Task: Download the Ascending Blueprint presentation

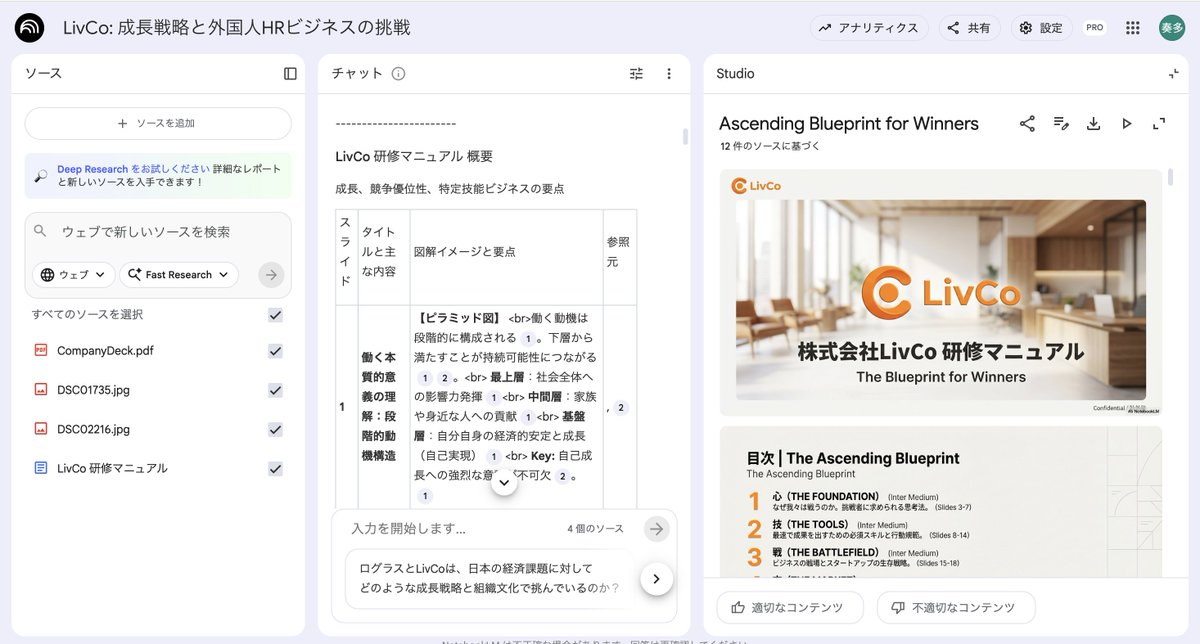Action: click(1093, 123)
